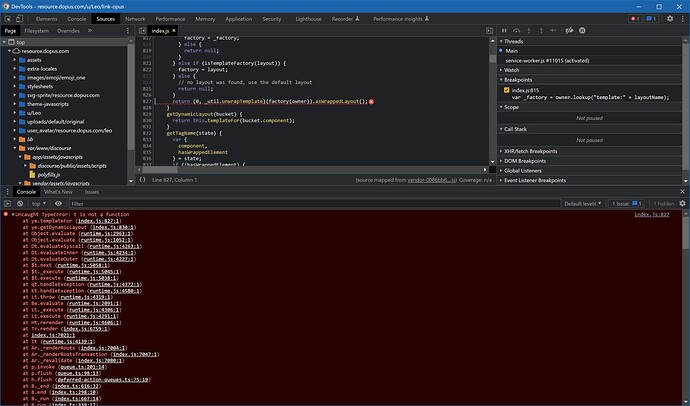Close the console drawer
690x406 pixels.
click(x=683, y=192)
